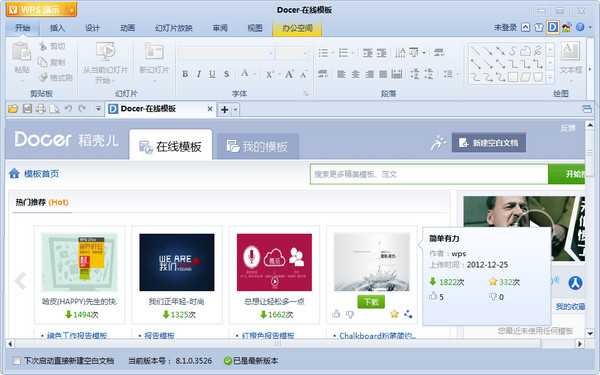
Task: Click the Text Box (文本框) icon
Action: 570,51
